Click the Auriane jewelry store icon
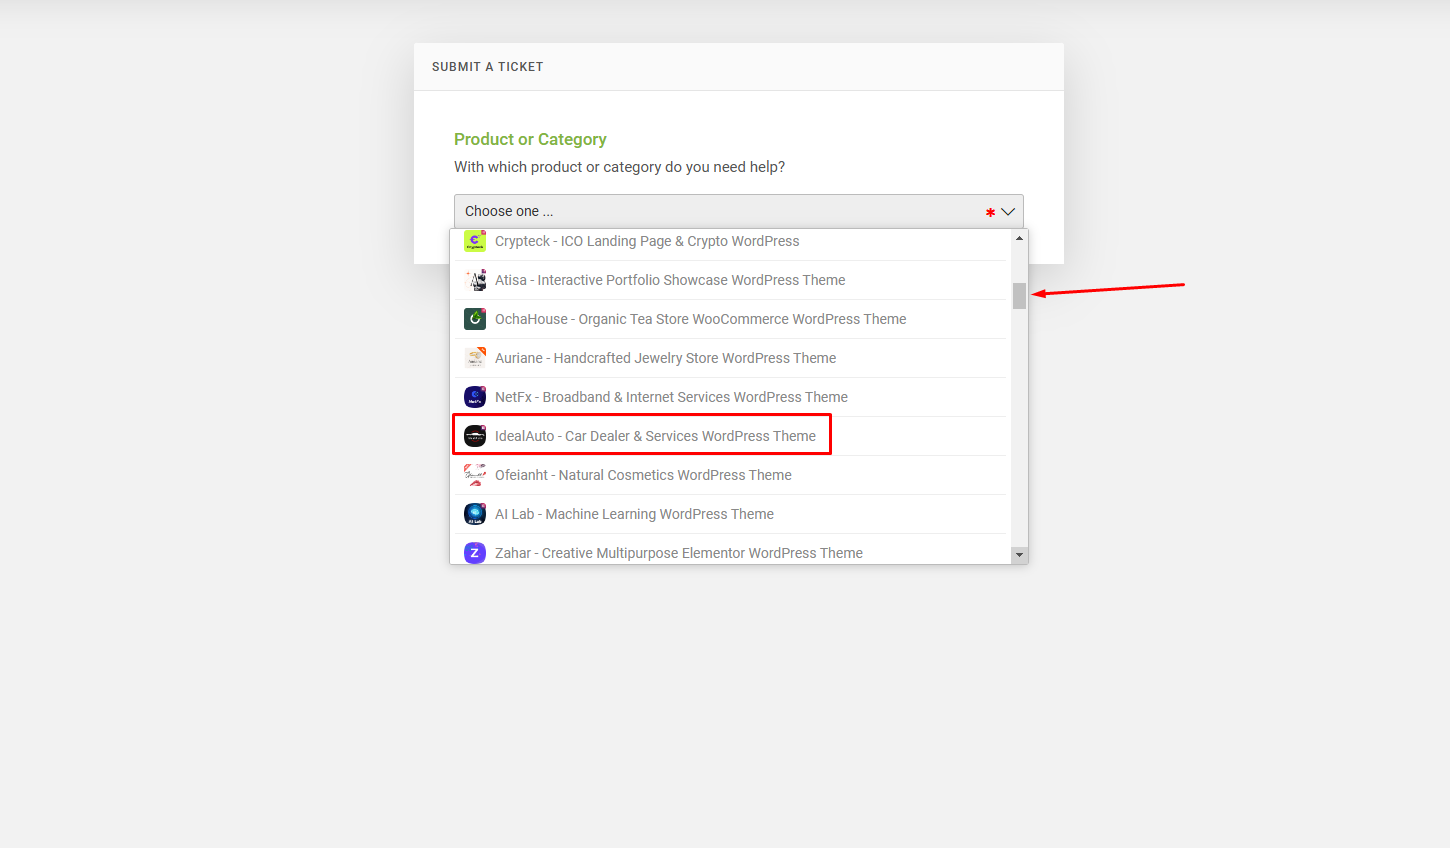This screenshot has width=1450, height=848. click(x=475, y=358)
